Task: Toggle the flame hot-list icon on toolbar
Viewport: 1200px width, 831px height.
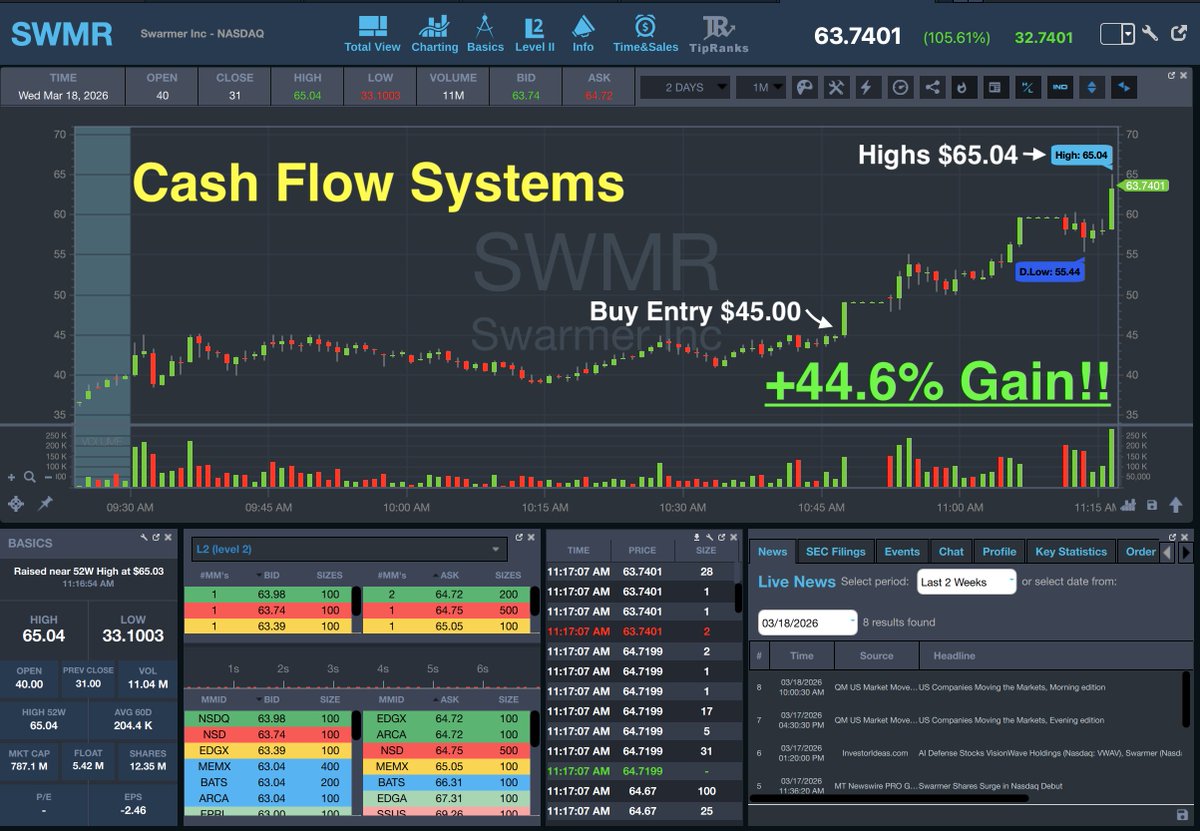Action: click(x=963, y=87)
